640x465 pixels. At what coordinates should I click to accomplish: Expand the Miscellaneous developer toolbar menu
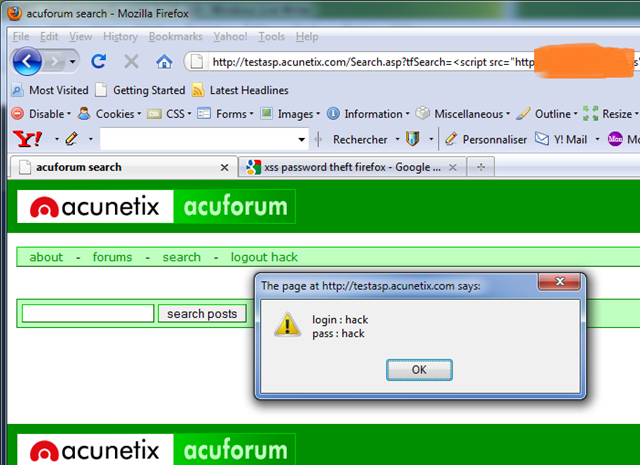(x=463, y=114)
